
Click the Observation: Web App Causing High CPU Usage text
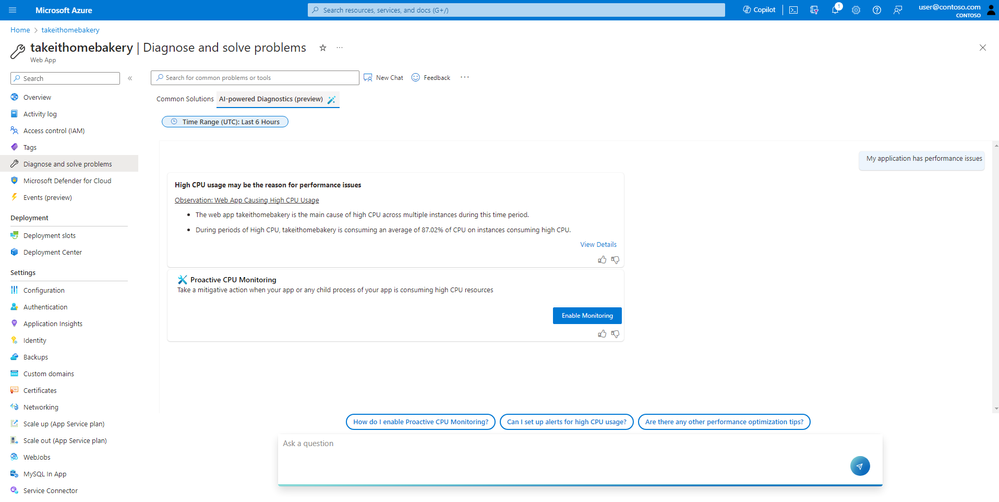coord(247,200)
